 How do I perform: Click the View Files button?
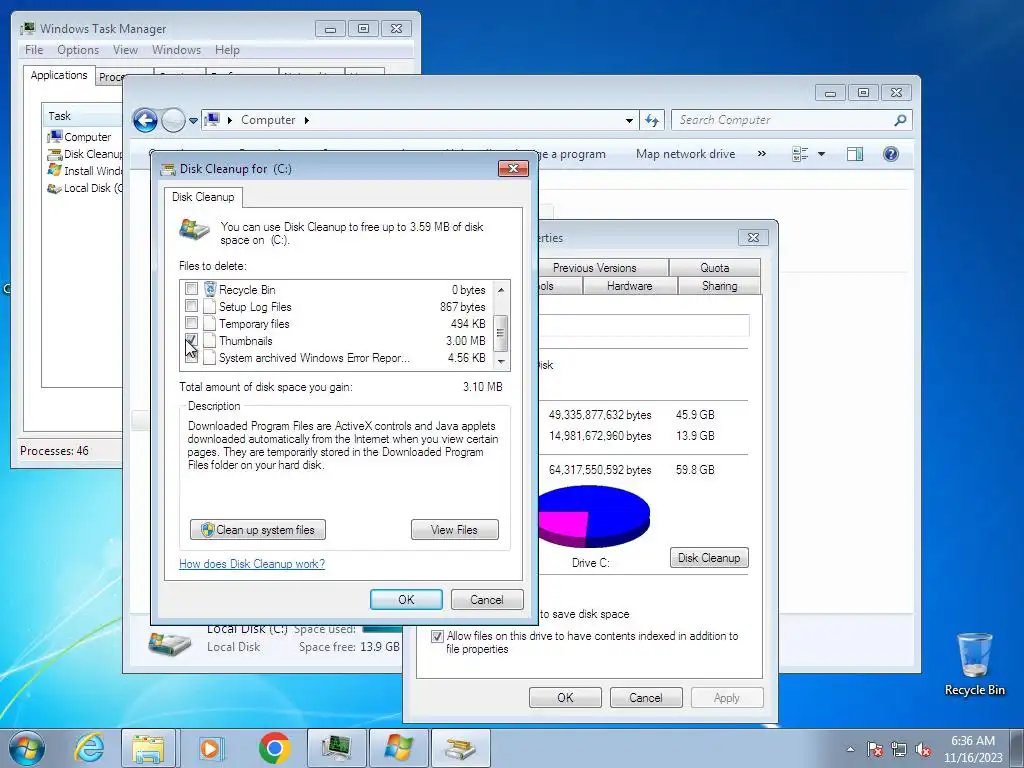tap(455, 530)
